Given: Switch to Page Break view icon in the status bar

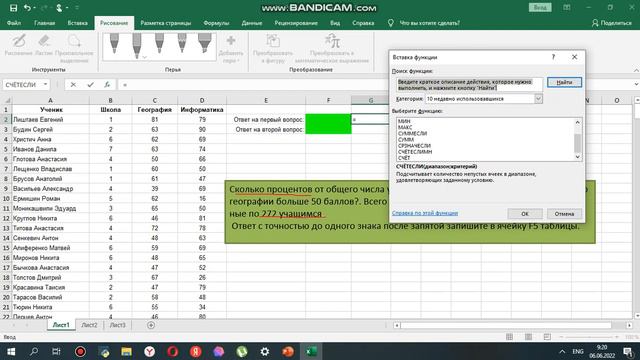Looking at the screenshot, I should pos(547,337).
